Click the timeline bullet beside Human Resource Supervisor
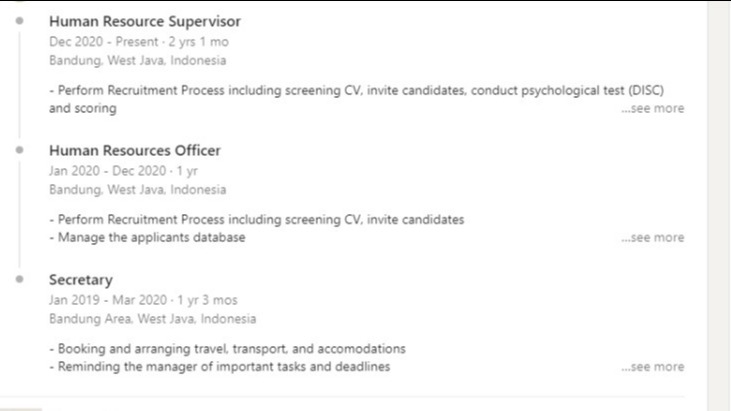 click(20, 20)
